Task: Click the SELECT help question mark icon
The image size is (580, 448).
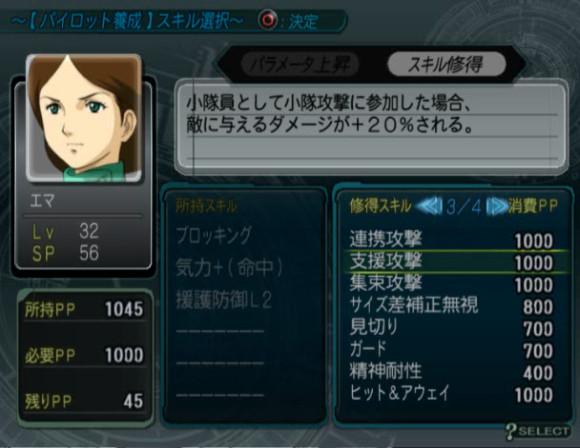Action: (511, 431)
